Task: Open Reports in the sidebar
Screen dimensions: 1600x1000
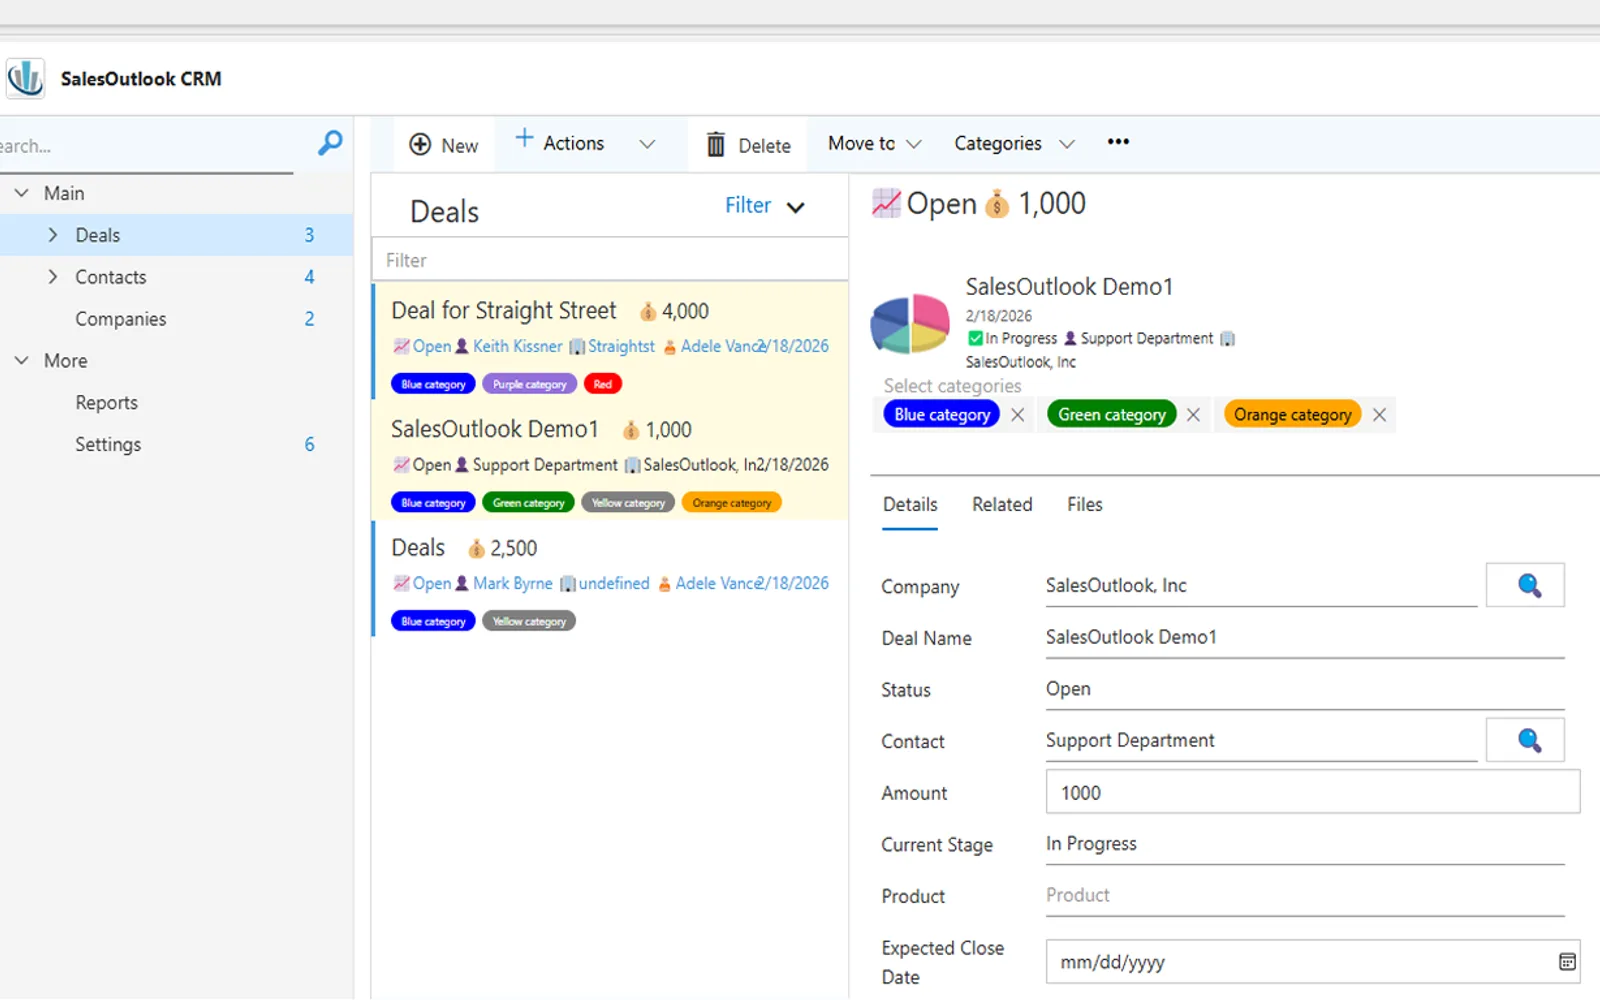Action: point(106,403)
